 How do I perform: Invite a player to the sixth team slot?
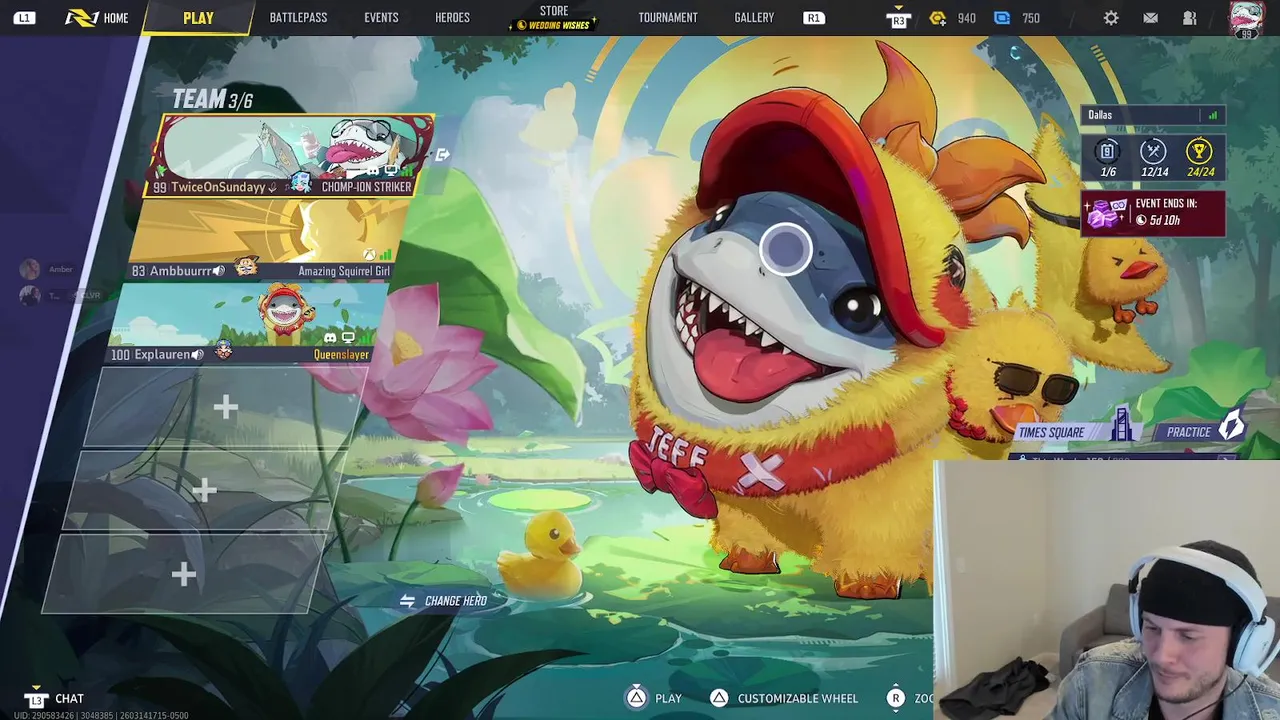183,574
